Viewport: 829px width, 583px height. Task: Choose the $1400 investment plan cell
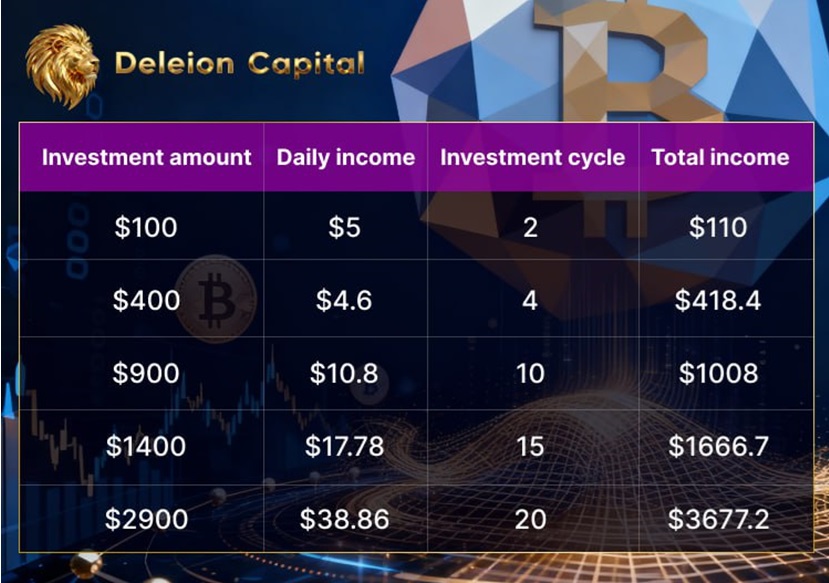146,446
